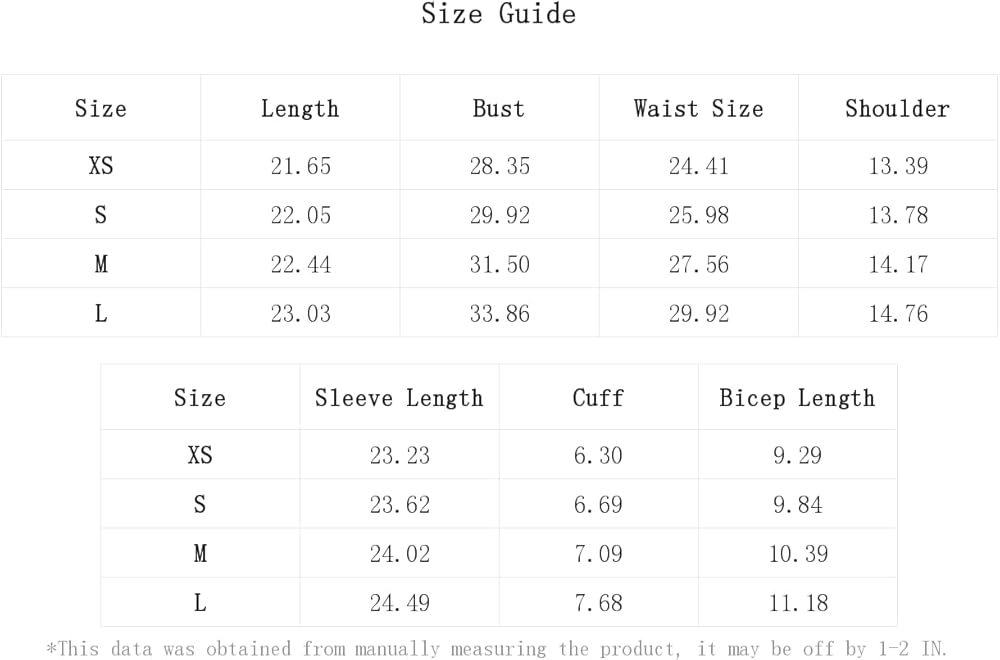1000x660 pixels.
Task: Select the Bicep Length column header
Action: click(797, 397)
